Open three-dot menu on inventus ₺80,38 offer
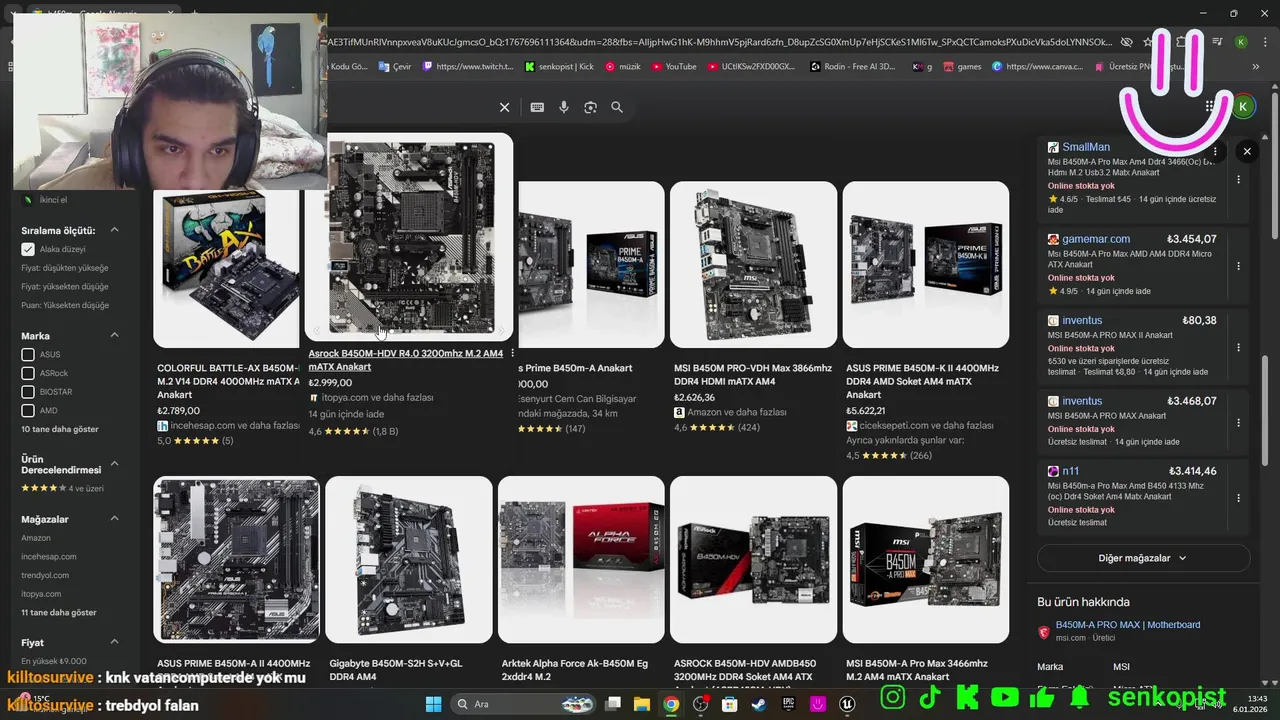This screenshot has height=720, width=1280. coord(1238,347)
